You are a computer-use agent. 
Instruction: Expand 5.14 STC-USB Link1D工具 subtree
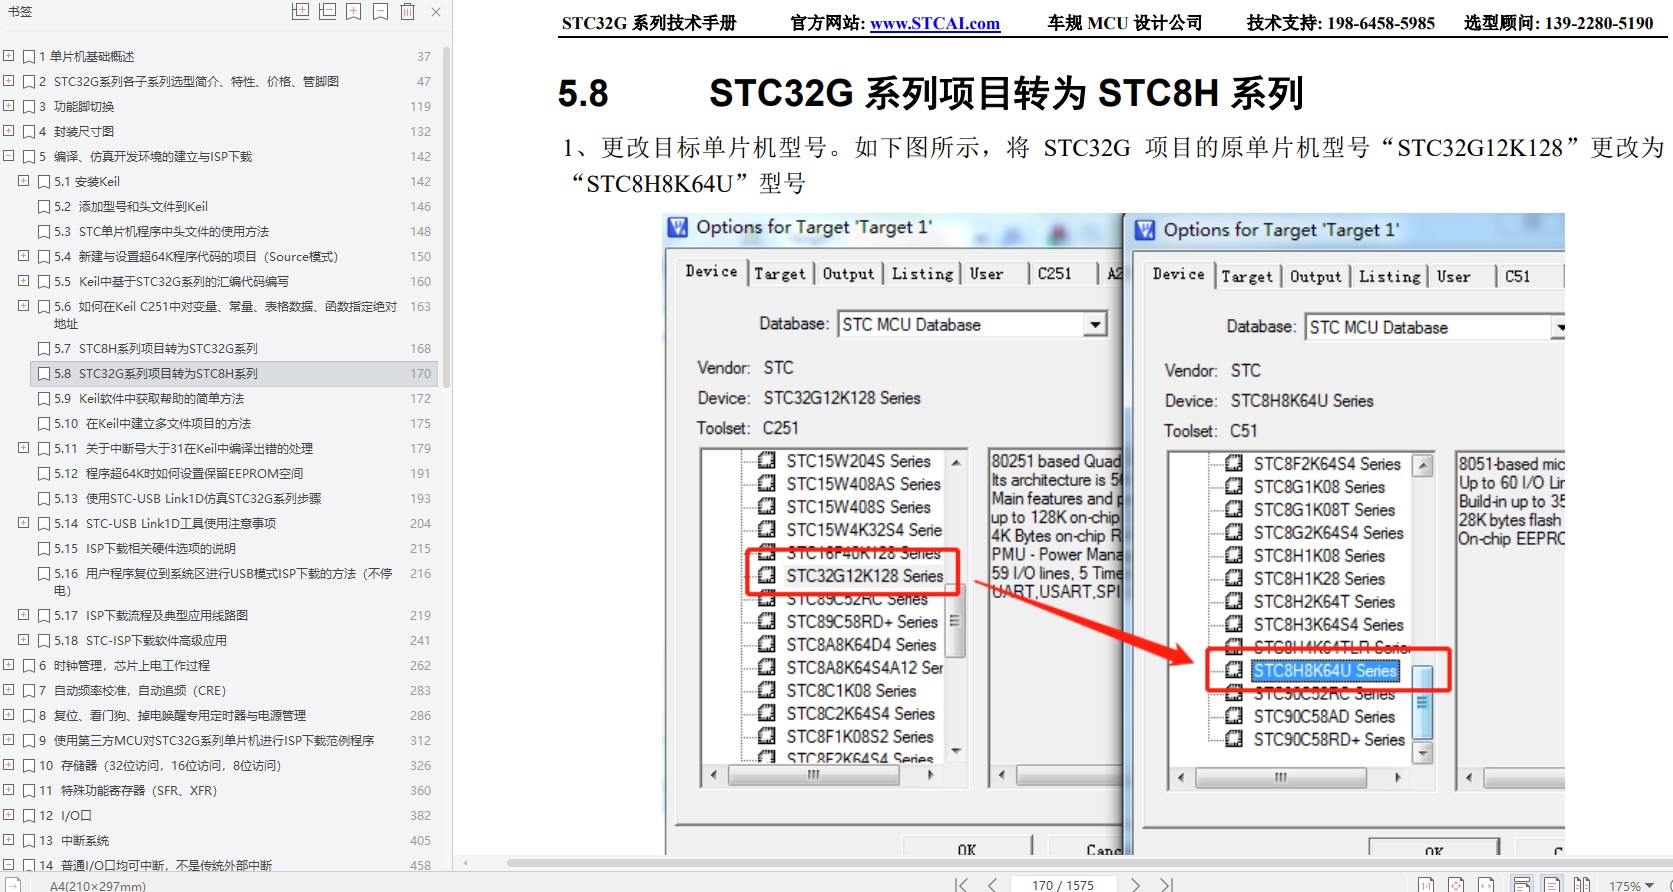(x=24, y=523)
